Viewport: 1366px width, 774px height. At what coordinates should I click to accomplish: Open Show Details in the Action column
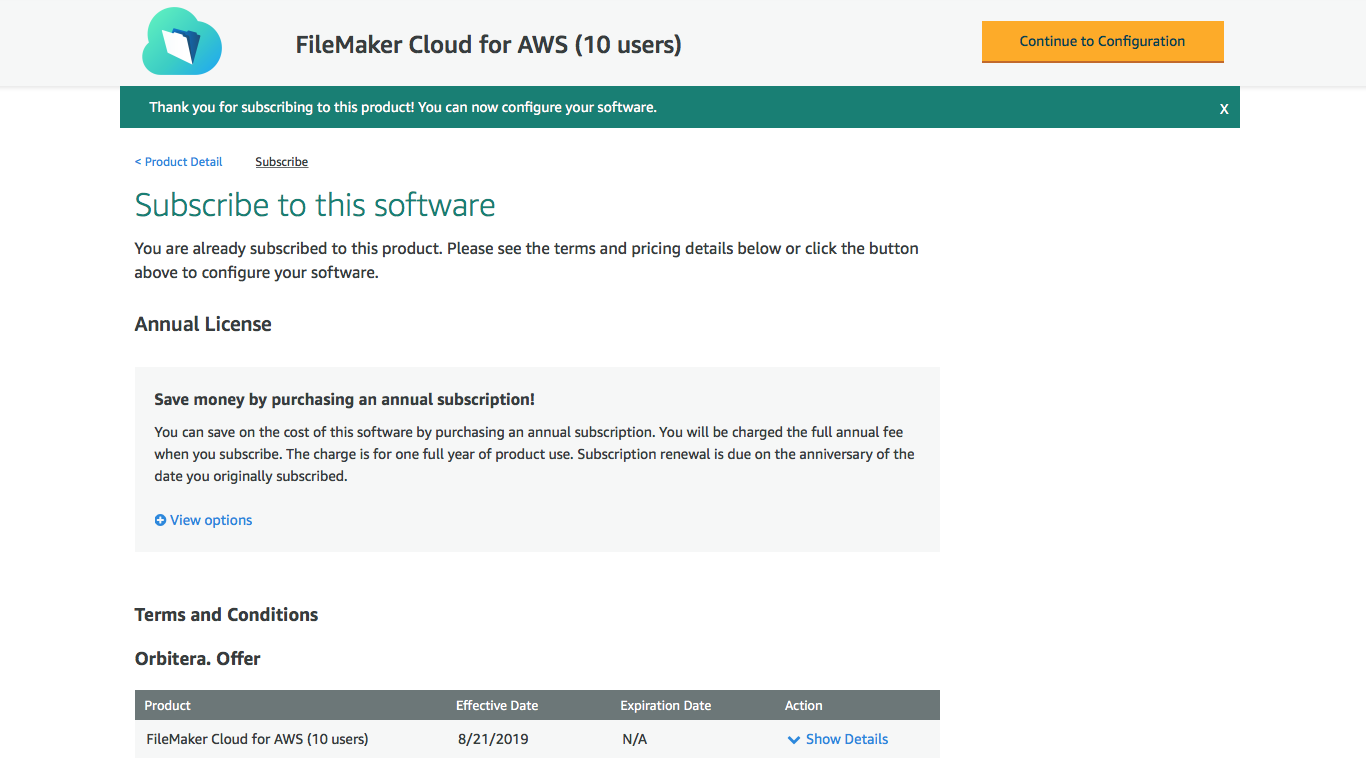click(x=845, y=739)
